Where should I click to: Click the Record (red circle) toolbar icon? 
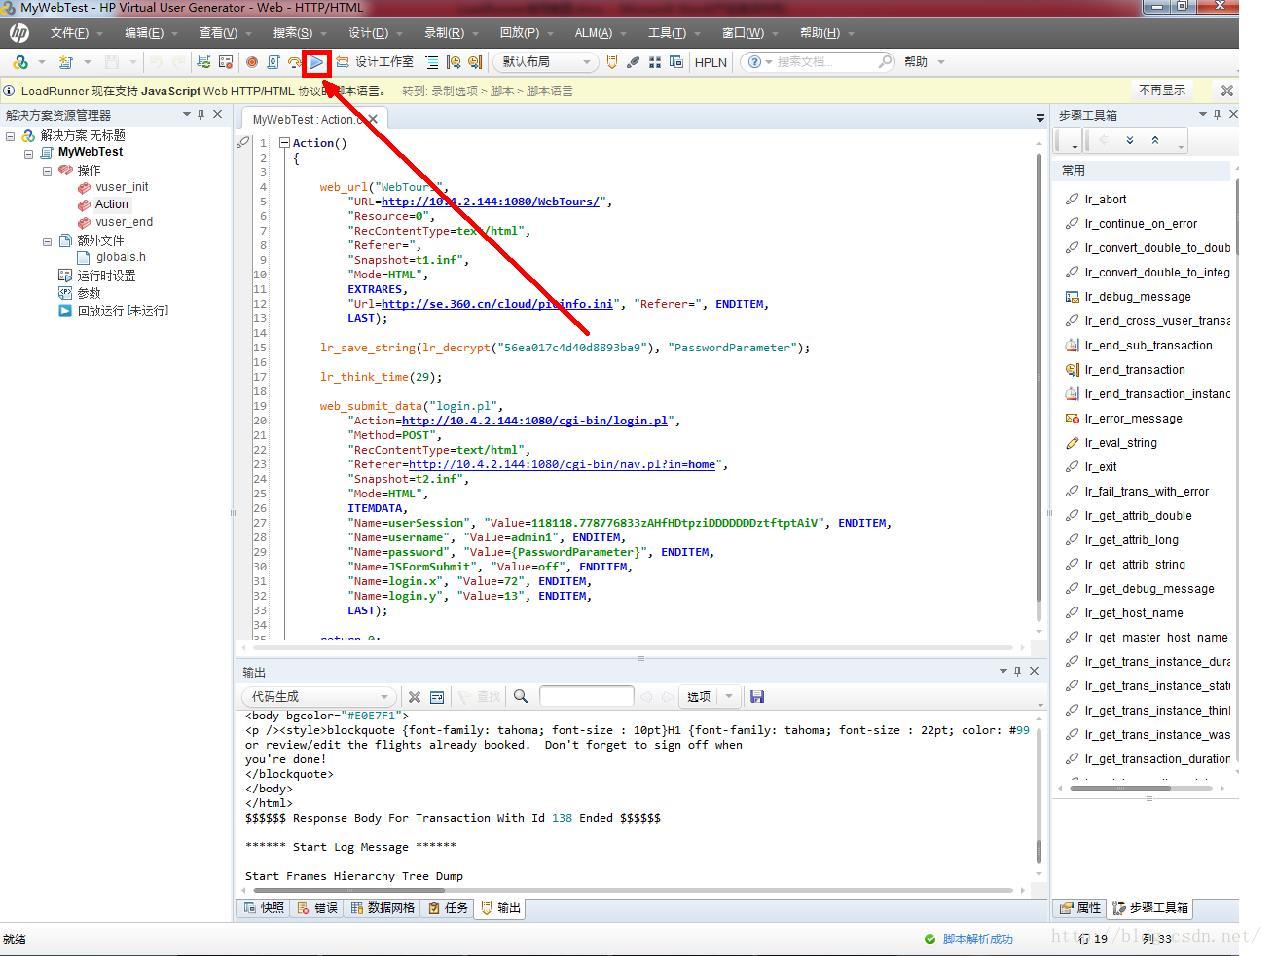click(x=252, y=62)
